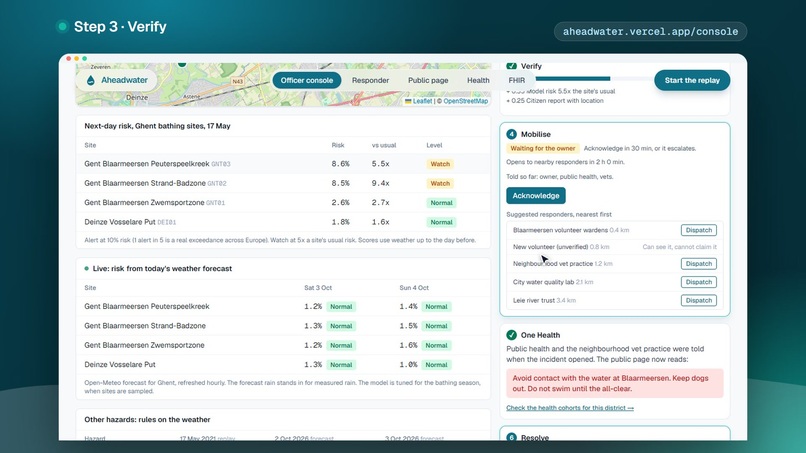Click the Verify step checkmark icon

tap(511, 66)
